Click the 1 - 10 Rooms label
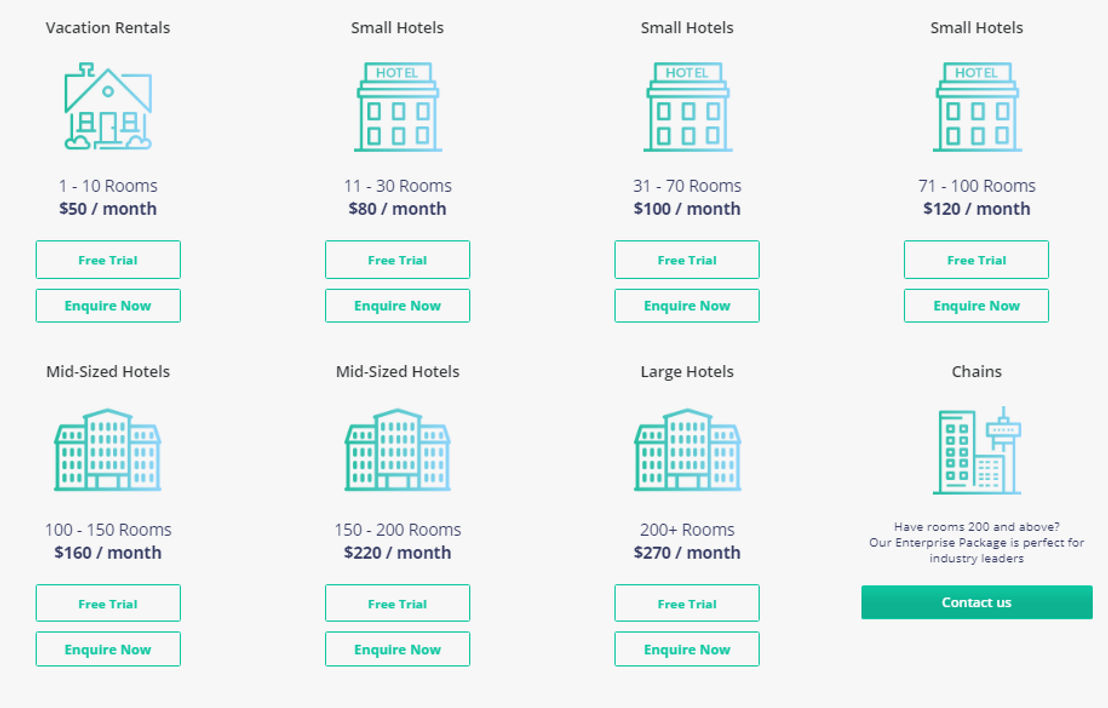 click(108, 186)
